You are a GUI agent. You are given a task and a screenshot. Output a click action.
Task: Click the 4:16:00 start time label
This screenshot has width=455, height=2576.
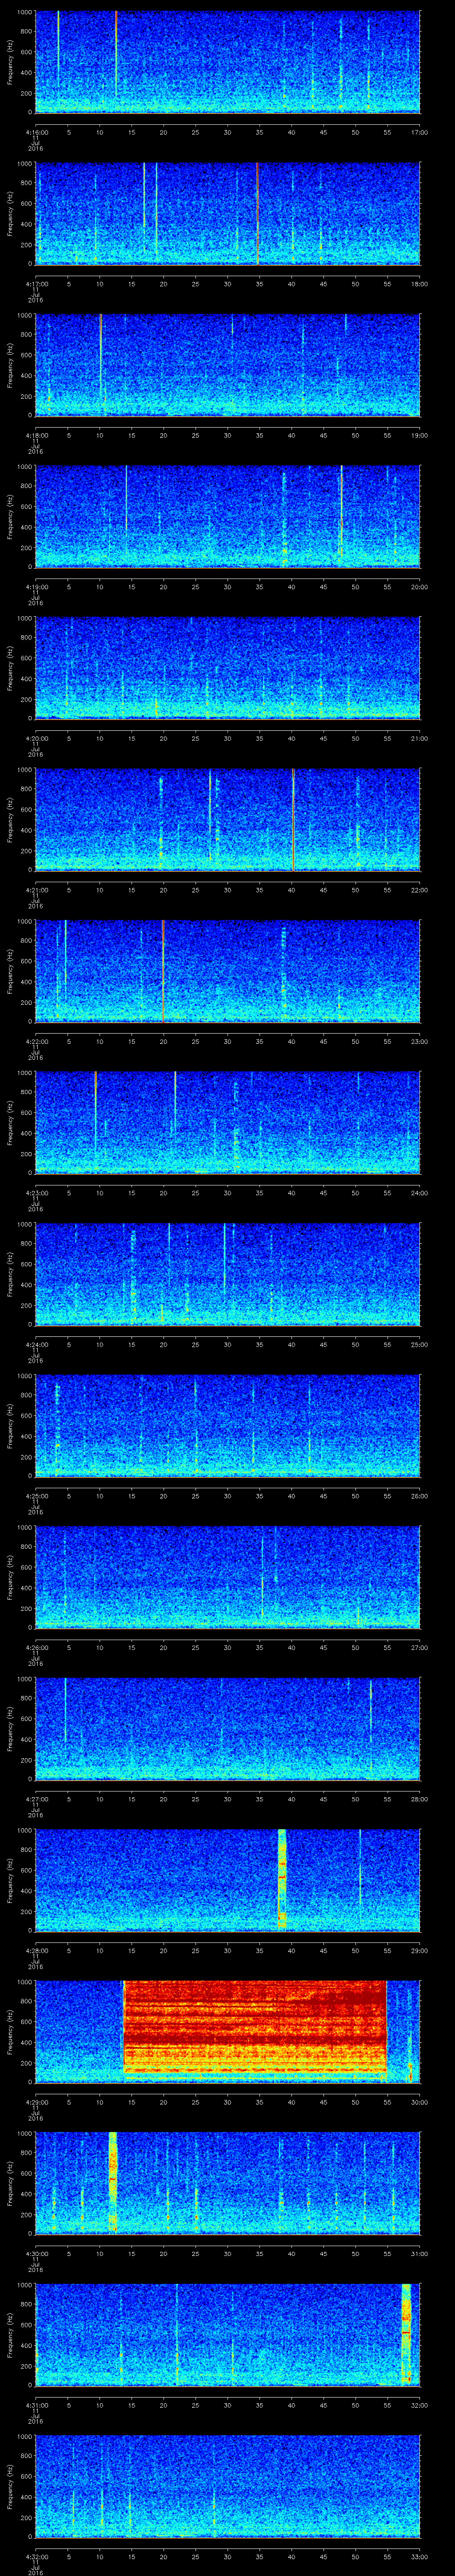pos(36,132)
